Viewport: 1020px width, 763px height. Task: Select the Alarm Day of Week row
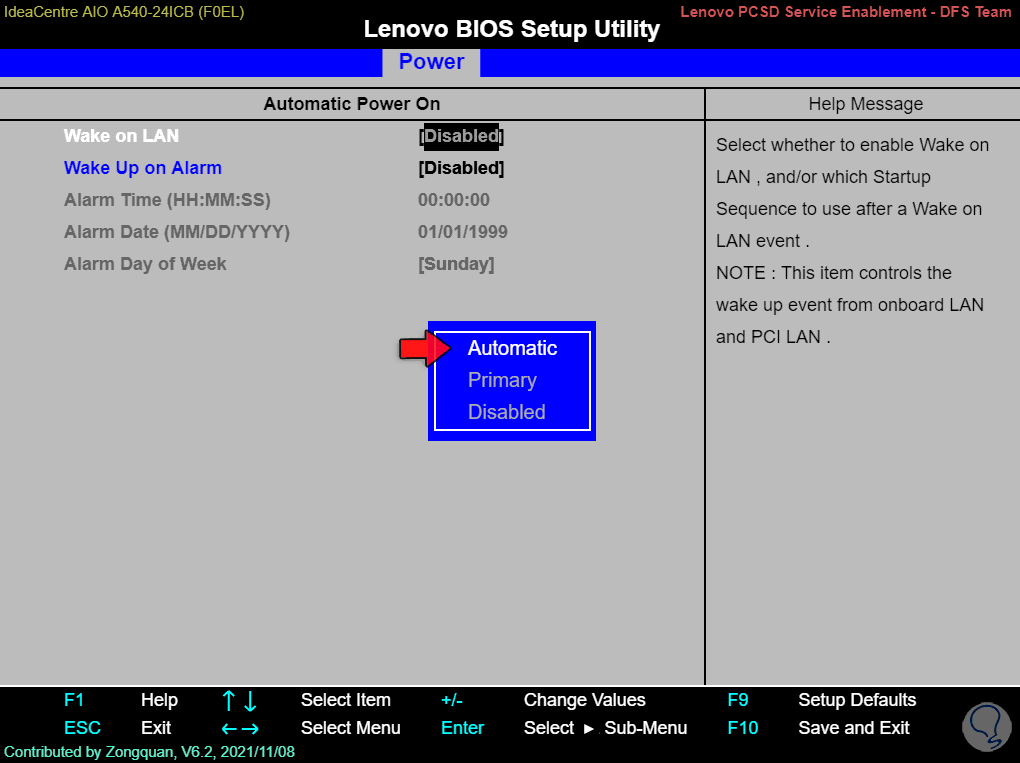coord(145,264)
